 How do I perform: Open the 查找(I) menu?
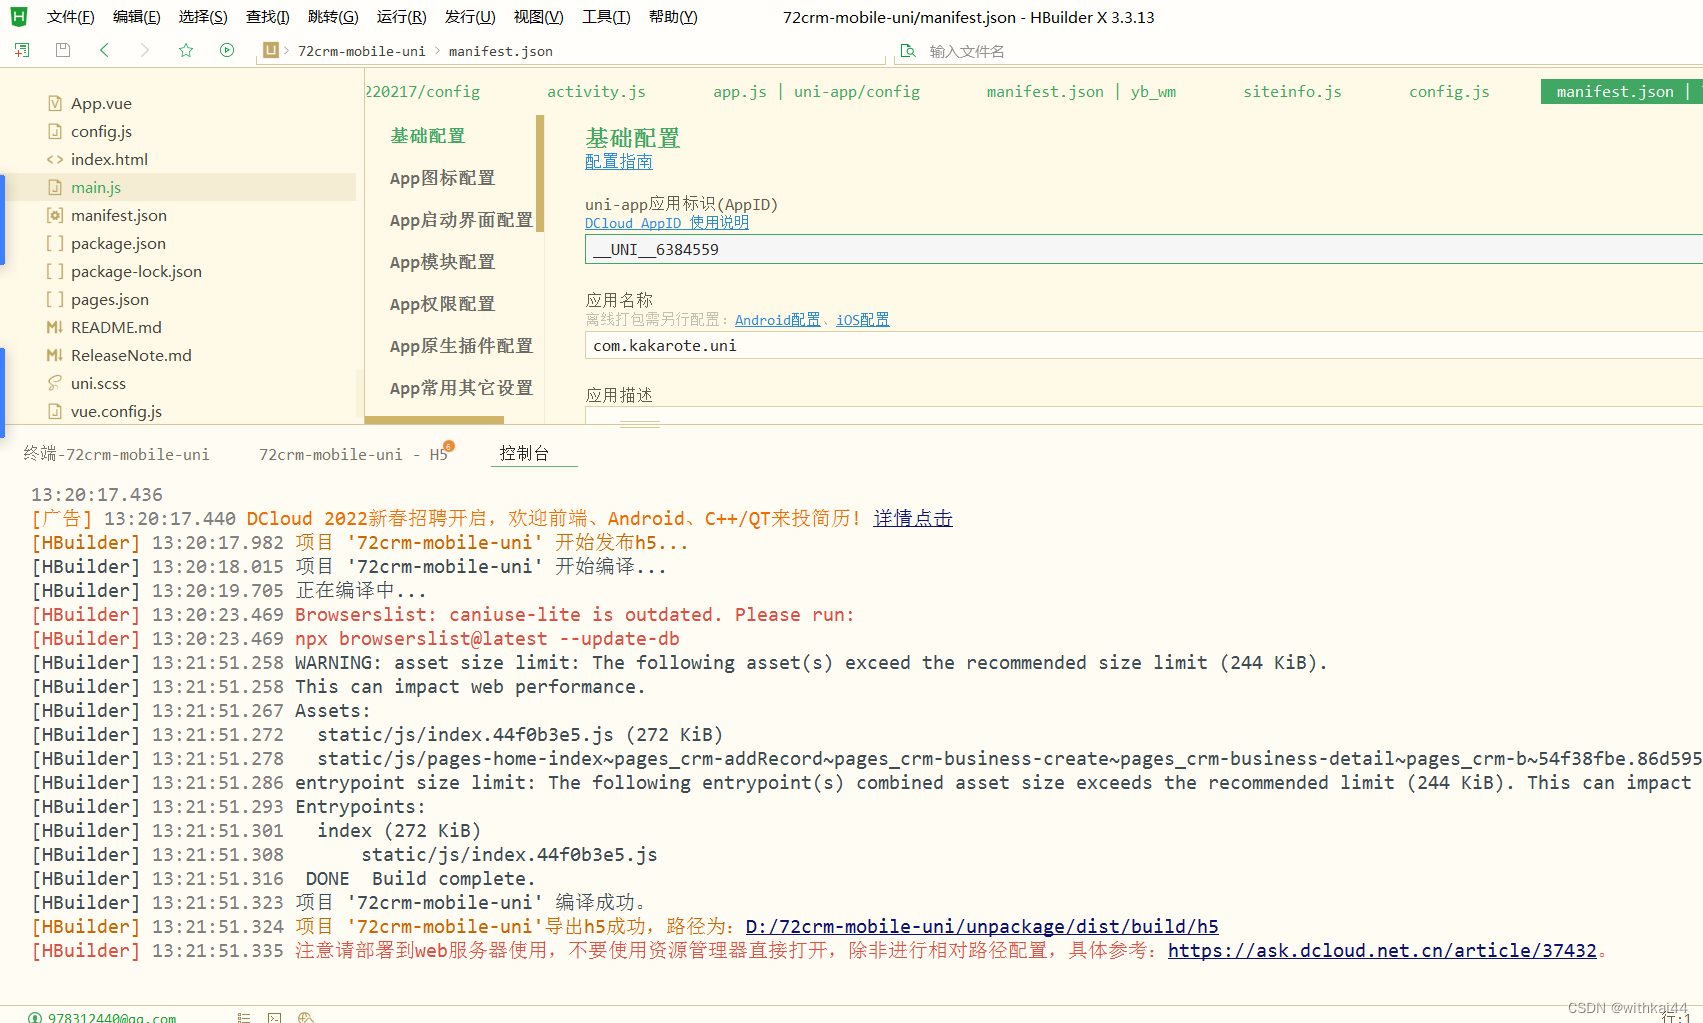(x=268, y=17)
